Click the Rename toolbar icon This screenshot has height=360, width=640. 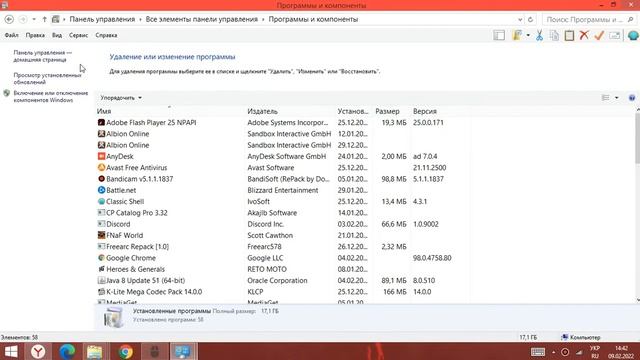tap(614, 36)
